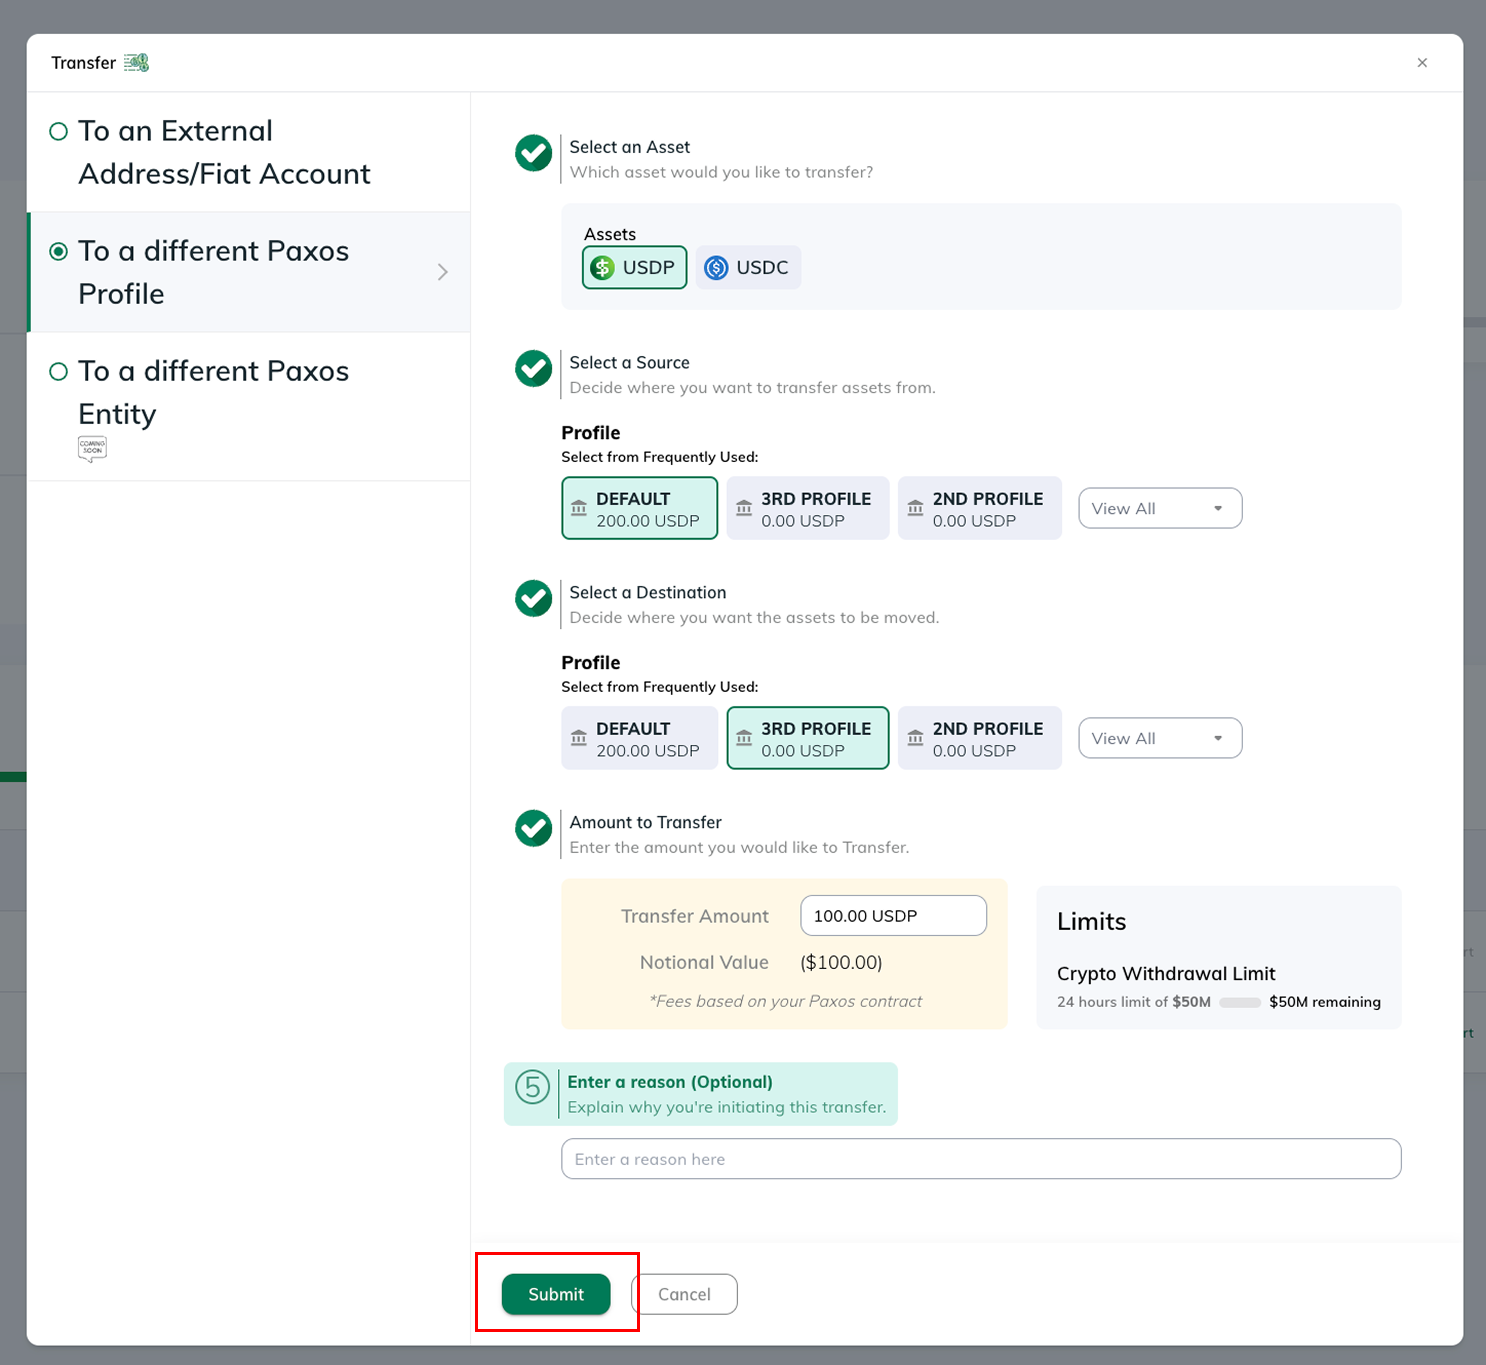Click the Transfer money icon in the header
Viewport: 1486px width, 1365px height.
pos(136,63)
